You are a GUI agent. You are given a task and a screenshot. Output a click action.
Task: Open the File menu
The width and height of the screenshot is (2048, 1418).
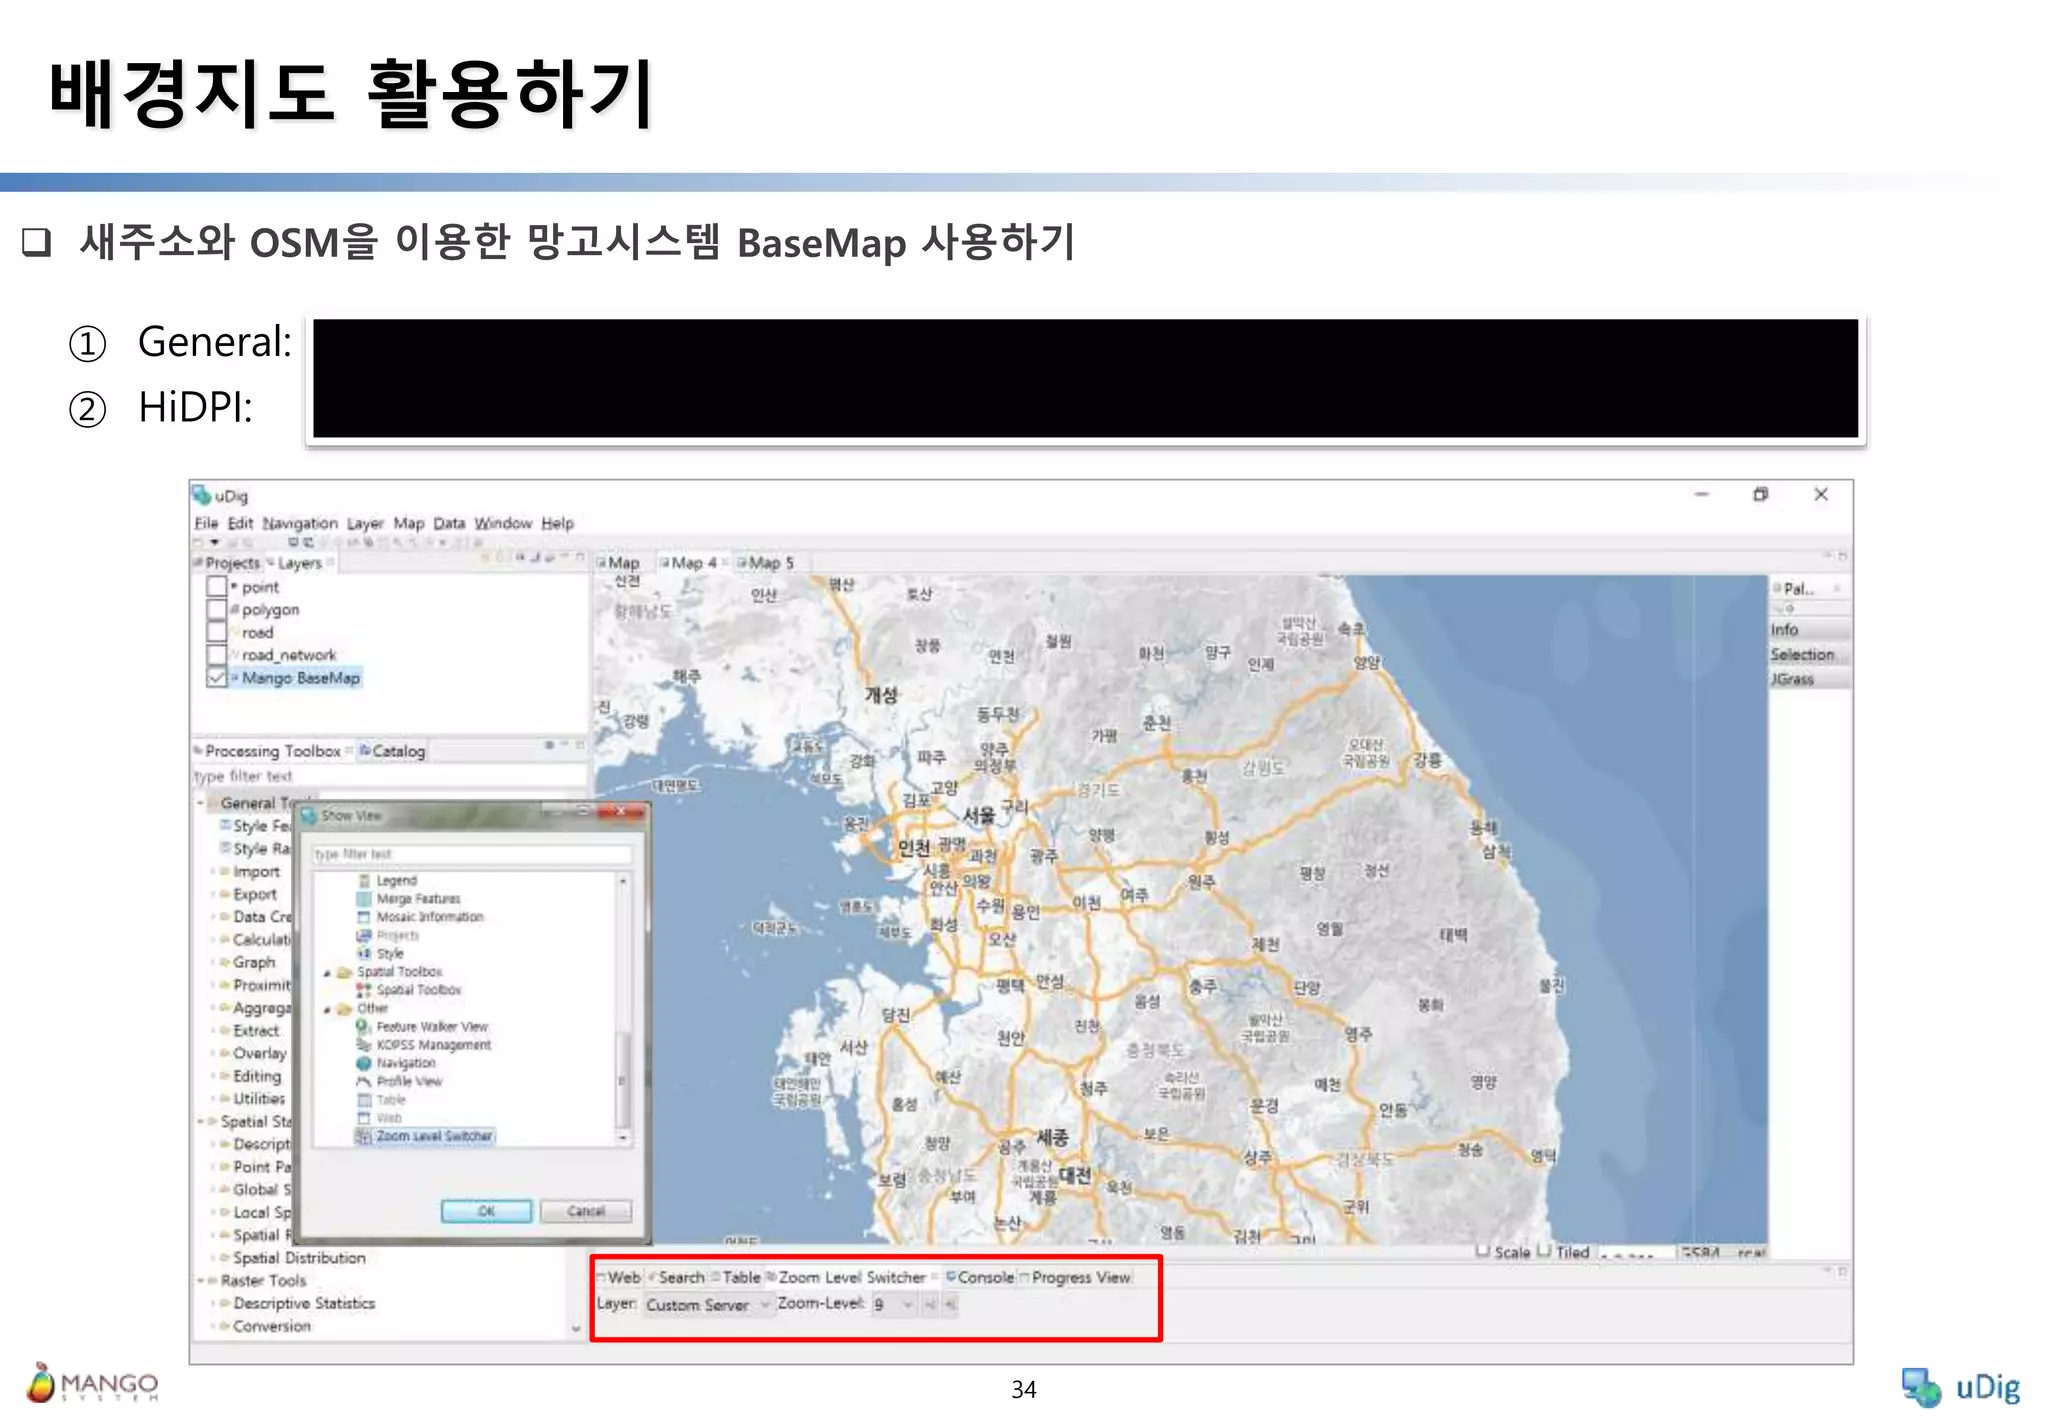coord(206,523)
